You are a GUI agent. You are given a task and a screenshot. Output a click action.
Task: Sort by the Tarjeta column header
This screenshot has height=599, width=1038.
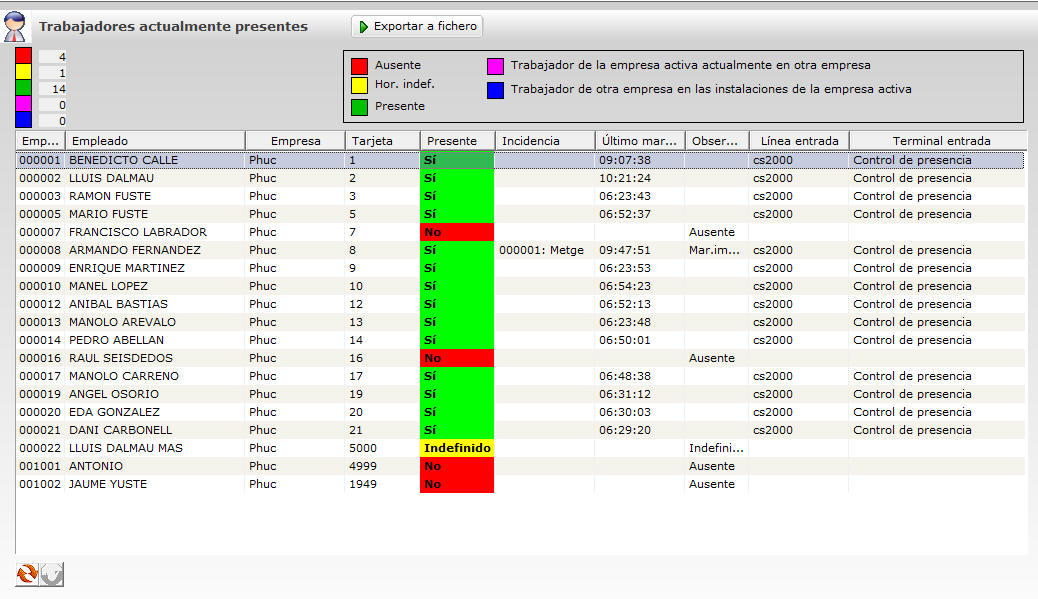coord(383,141)
